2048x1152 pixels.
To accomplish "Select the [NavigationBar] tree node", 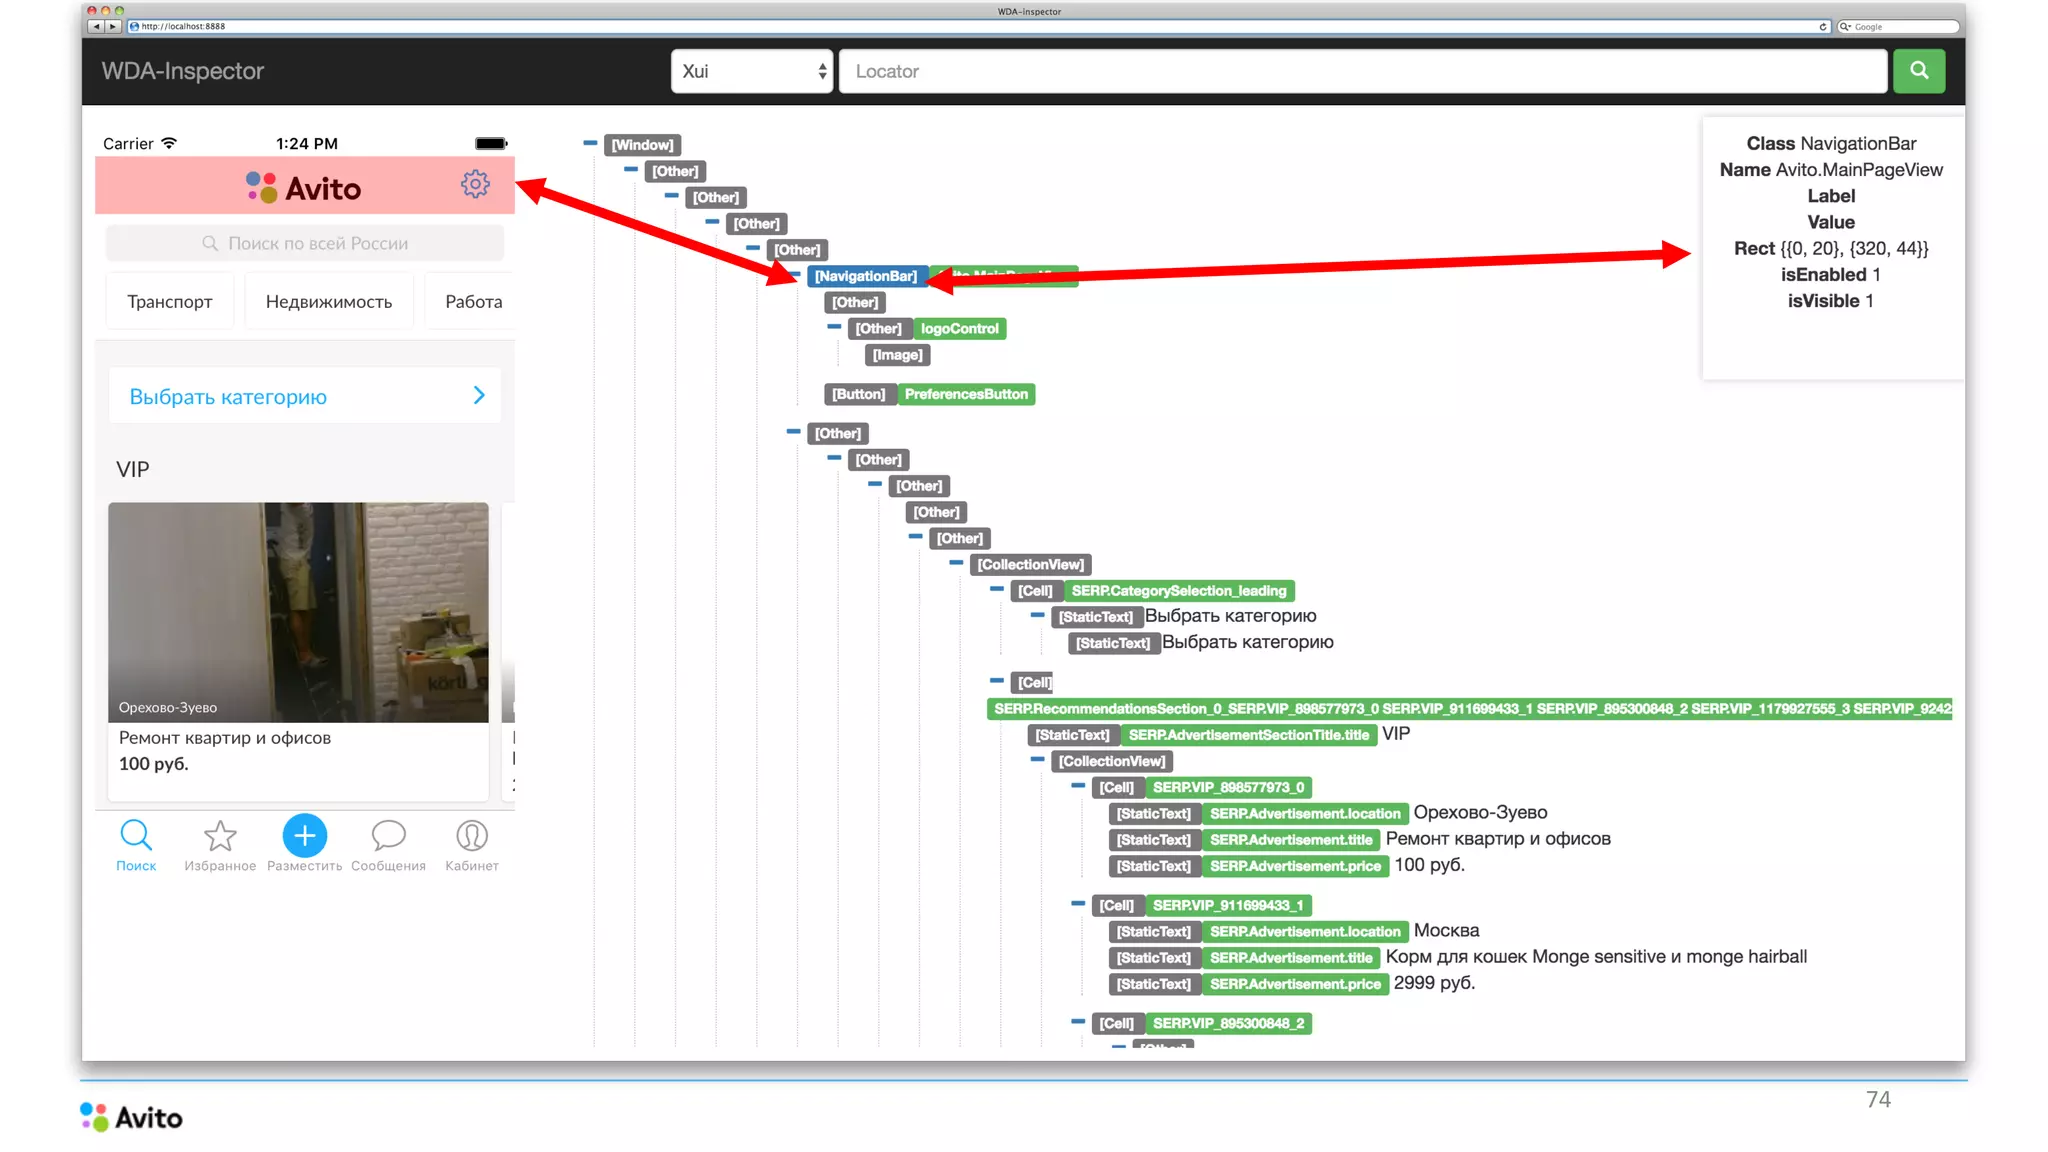I will tap(865, 276).
